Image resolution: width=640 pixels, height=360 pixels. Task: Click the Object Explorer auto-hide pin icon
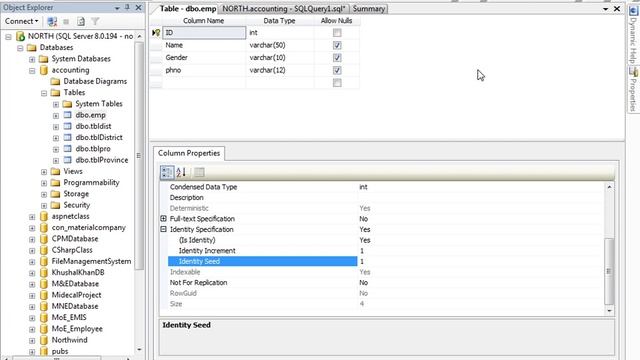click(127, 7)
